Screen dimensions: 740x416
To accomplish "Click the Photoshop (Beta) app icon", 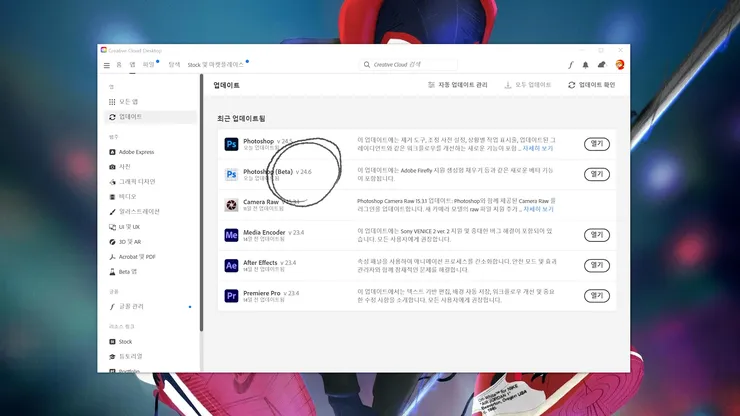I will pos(231,174).
